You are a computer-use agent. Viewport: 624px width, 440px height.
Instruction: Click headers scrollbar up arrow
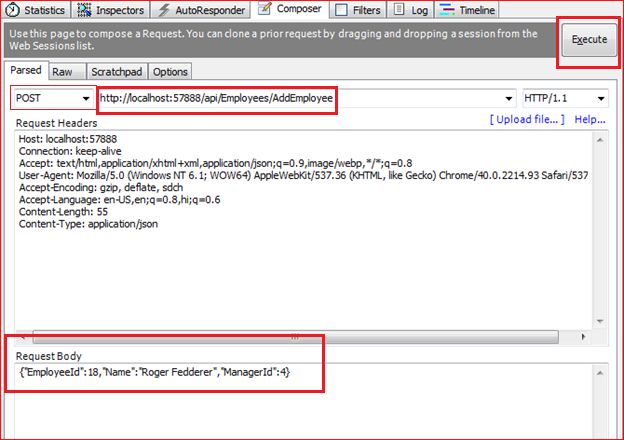600,140
